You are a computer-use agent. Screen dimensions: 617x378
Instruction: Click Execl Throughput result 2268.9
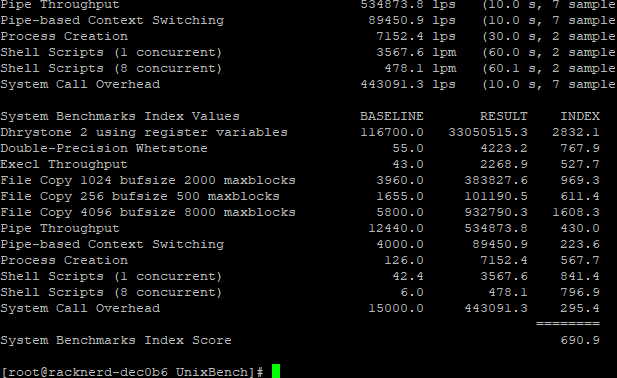coord(504,164)
